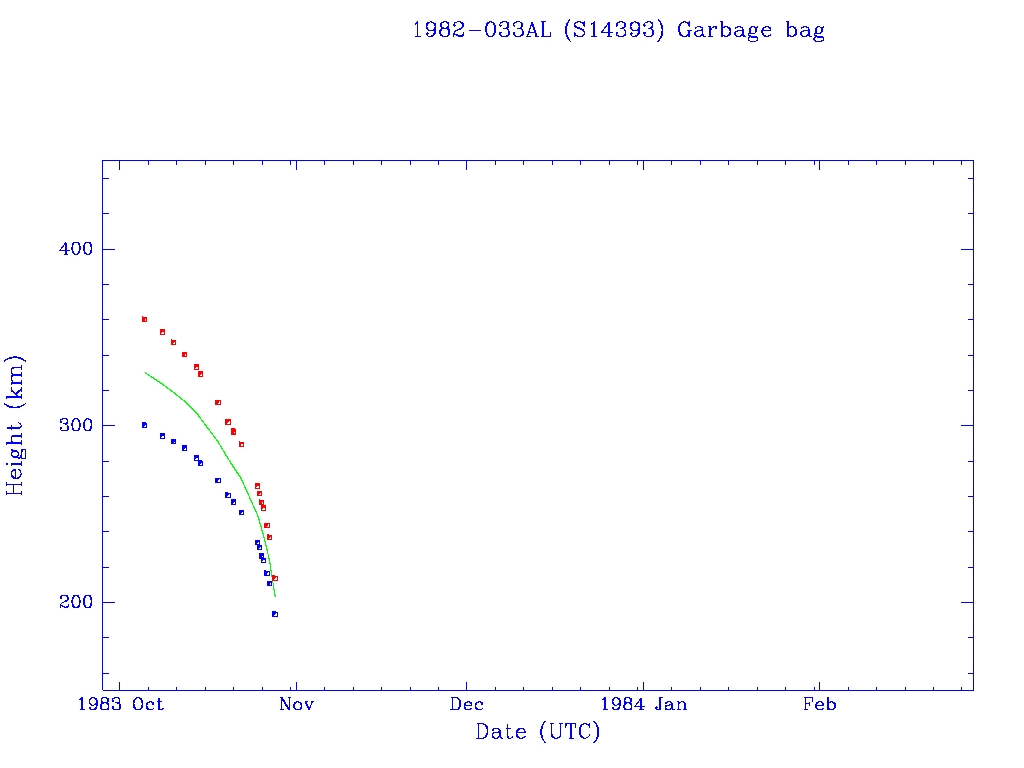1024x768 pixels.
Task: Click the "Height (km)" y-axis label
Action: (x=15, y=425)
